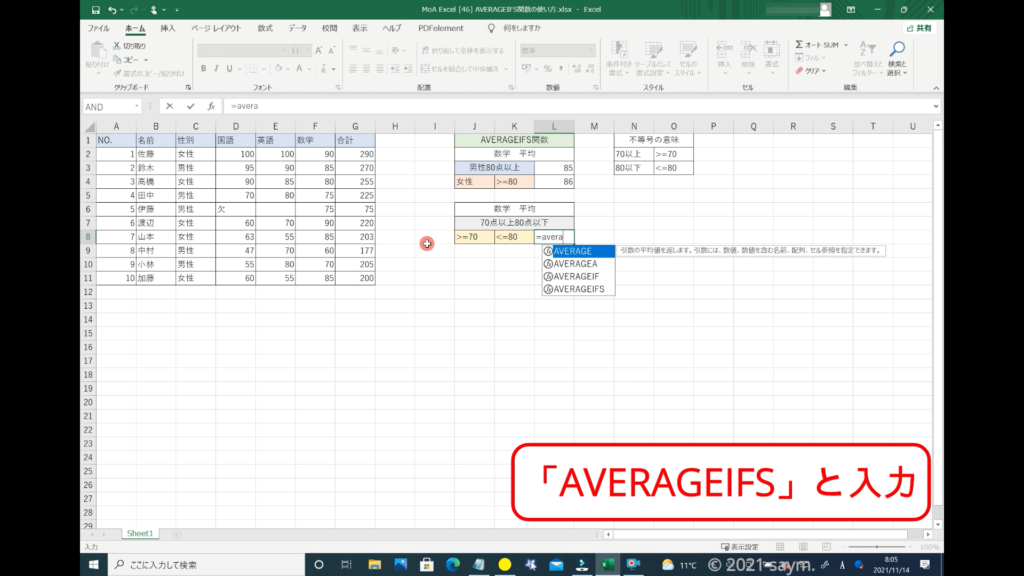Image resolution: width=1024 pixels, height=576 pixels.
Task: Select AVERAGEIFS from the autocomplete list
Action: 577,289
